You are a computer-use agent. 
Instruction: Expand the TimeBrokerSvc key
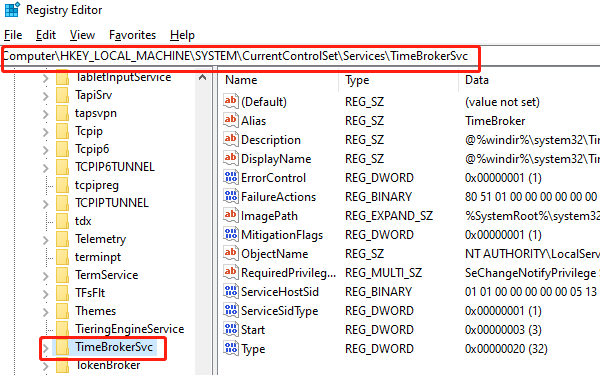[46, 348]
